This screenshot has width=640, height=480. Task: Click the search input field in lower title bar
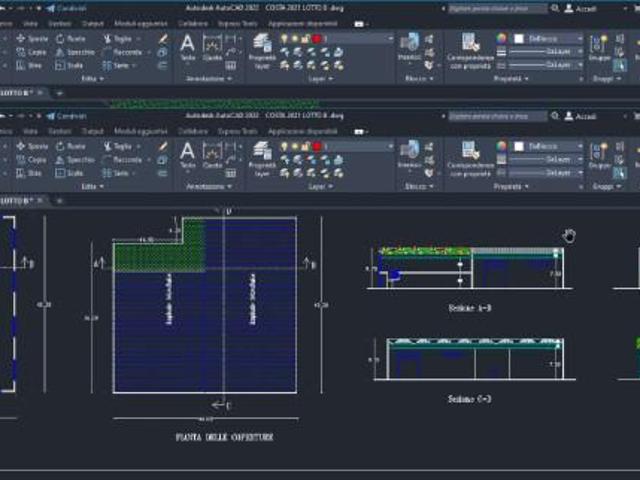click(498, 116)
